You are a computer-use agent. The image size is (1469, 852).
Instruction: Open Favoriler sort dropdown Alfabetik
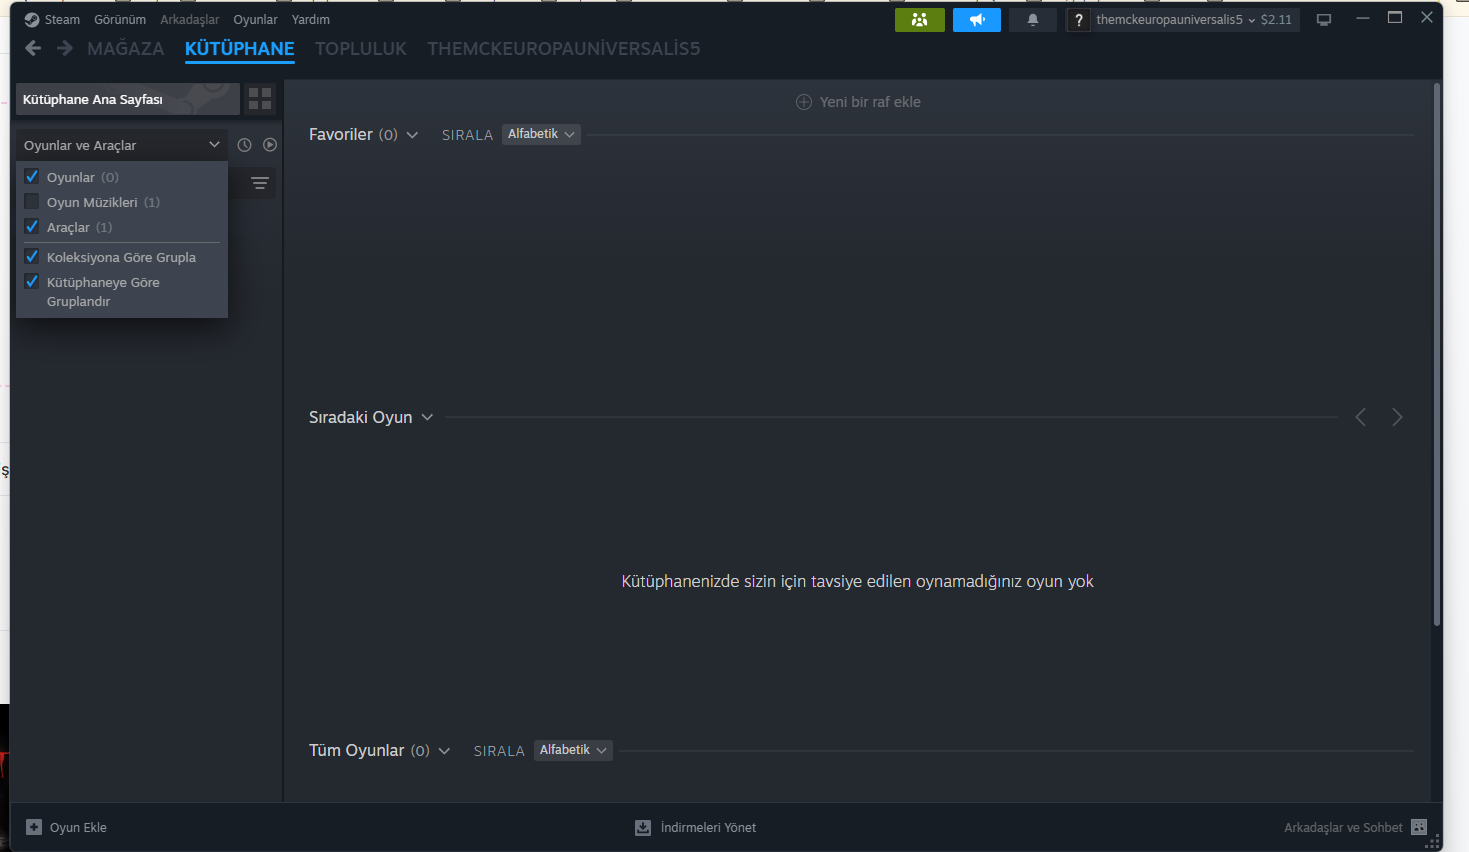pyautogui.click(x=541, y=134)
